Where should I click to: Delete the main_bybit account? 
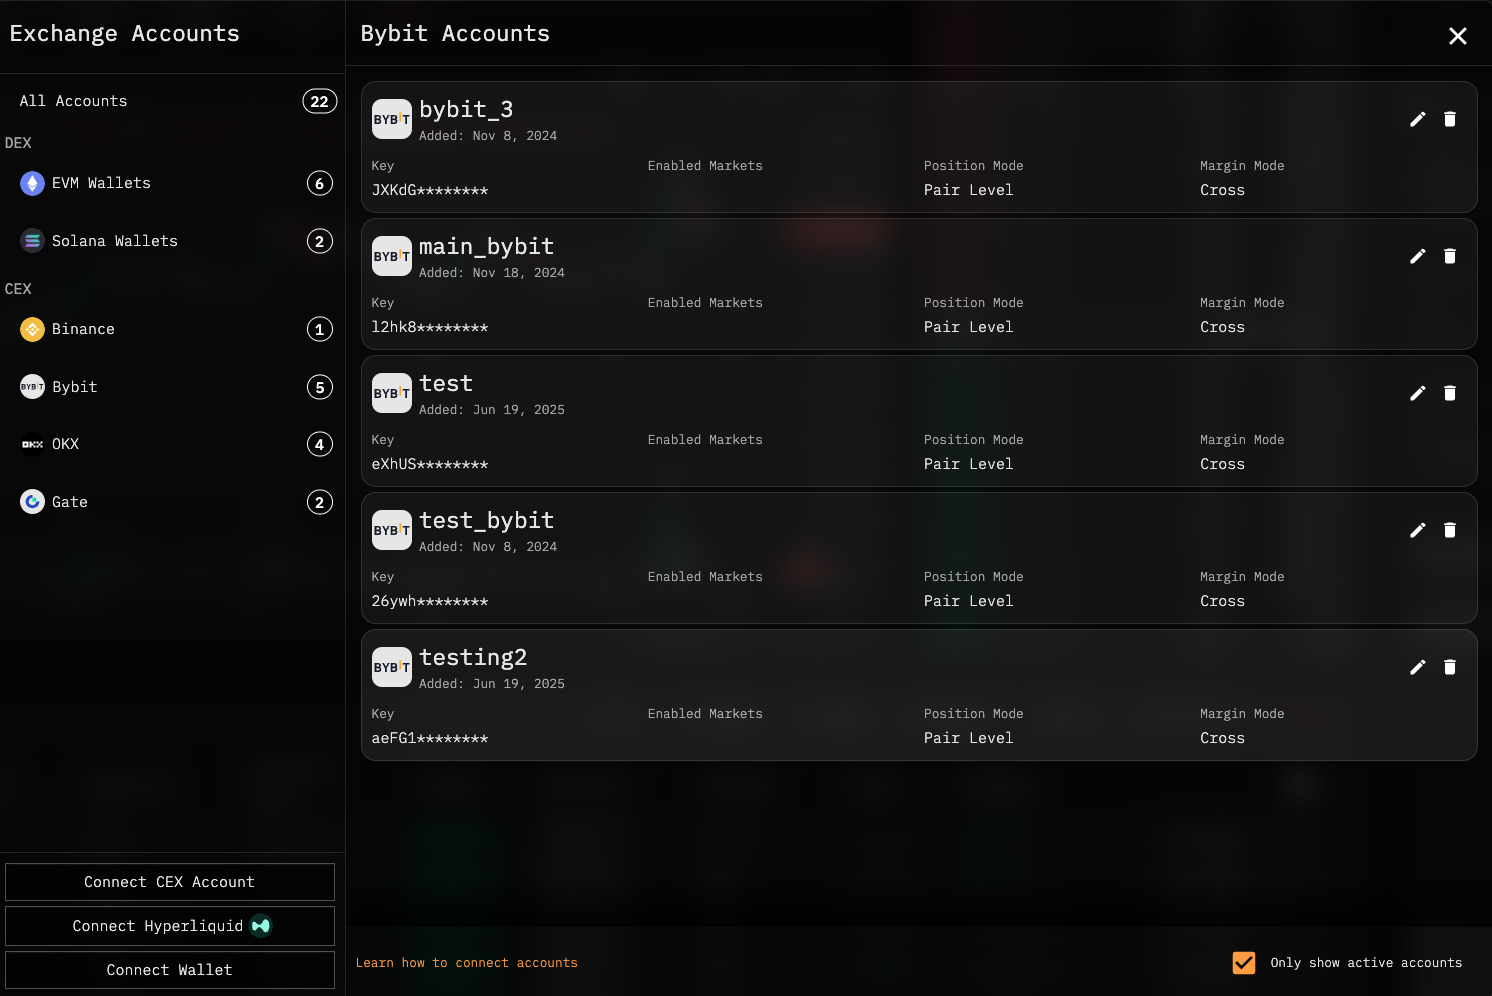tap(1449, 256)
